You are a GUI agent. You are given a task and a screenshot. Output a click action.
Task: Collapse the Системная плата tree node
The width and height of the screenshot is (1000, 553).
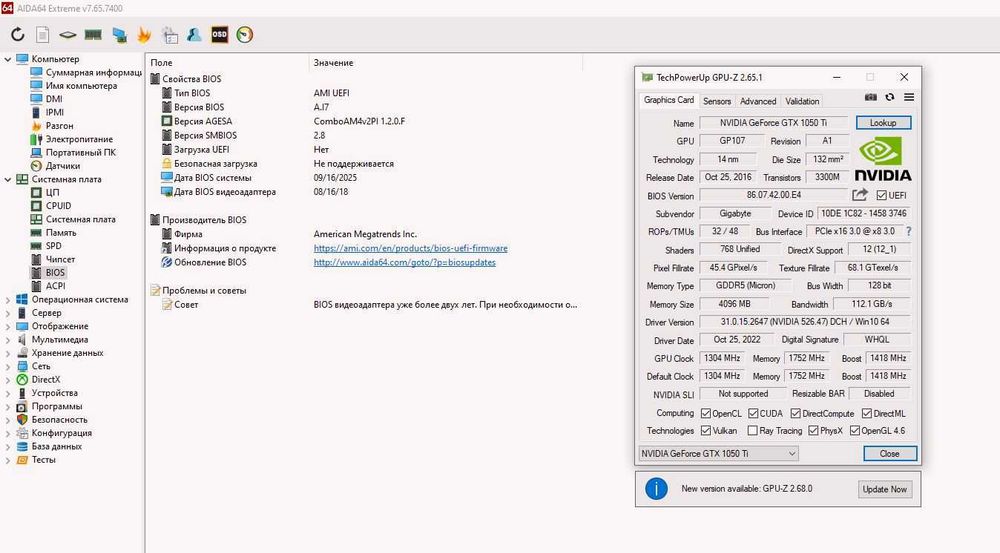(x=8, y=180)
